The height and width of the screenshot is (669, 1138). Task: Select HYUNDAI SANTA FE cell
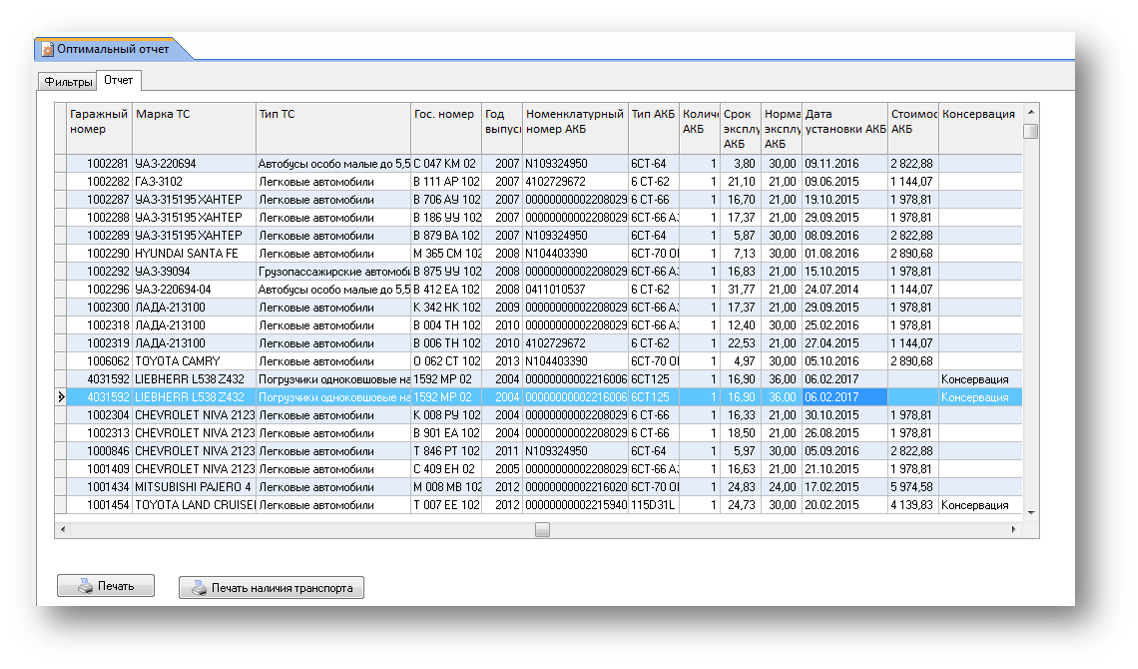tap(195, 254)
